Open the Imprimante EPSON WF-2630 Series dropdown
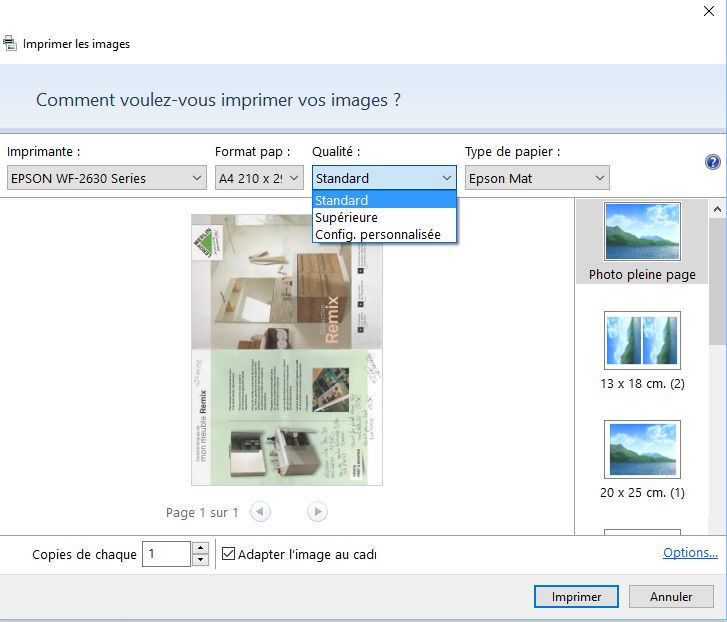 [x=107, y=178]
